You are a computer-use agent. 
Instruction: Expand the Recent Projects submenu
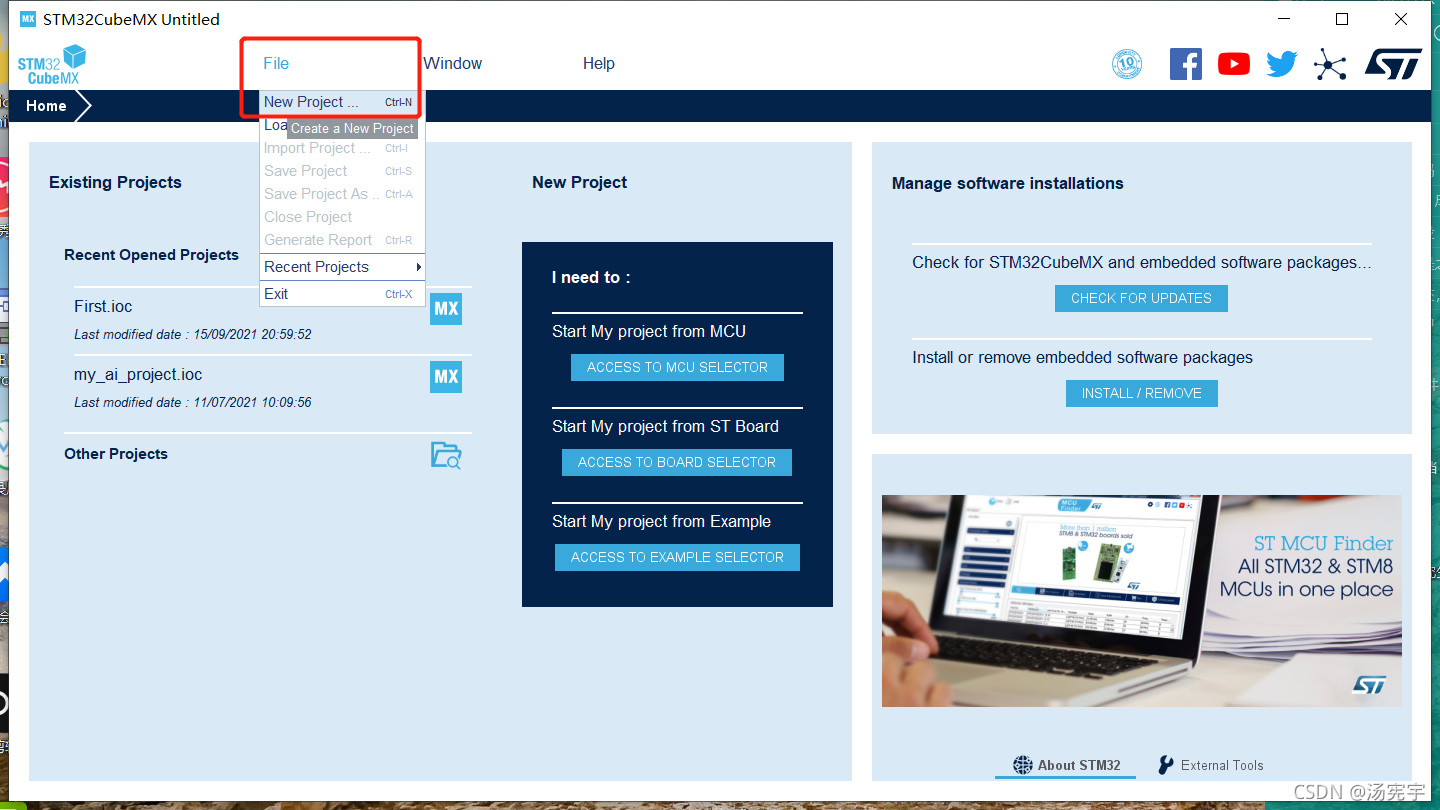(342, 267)
